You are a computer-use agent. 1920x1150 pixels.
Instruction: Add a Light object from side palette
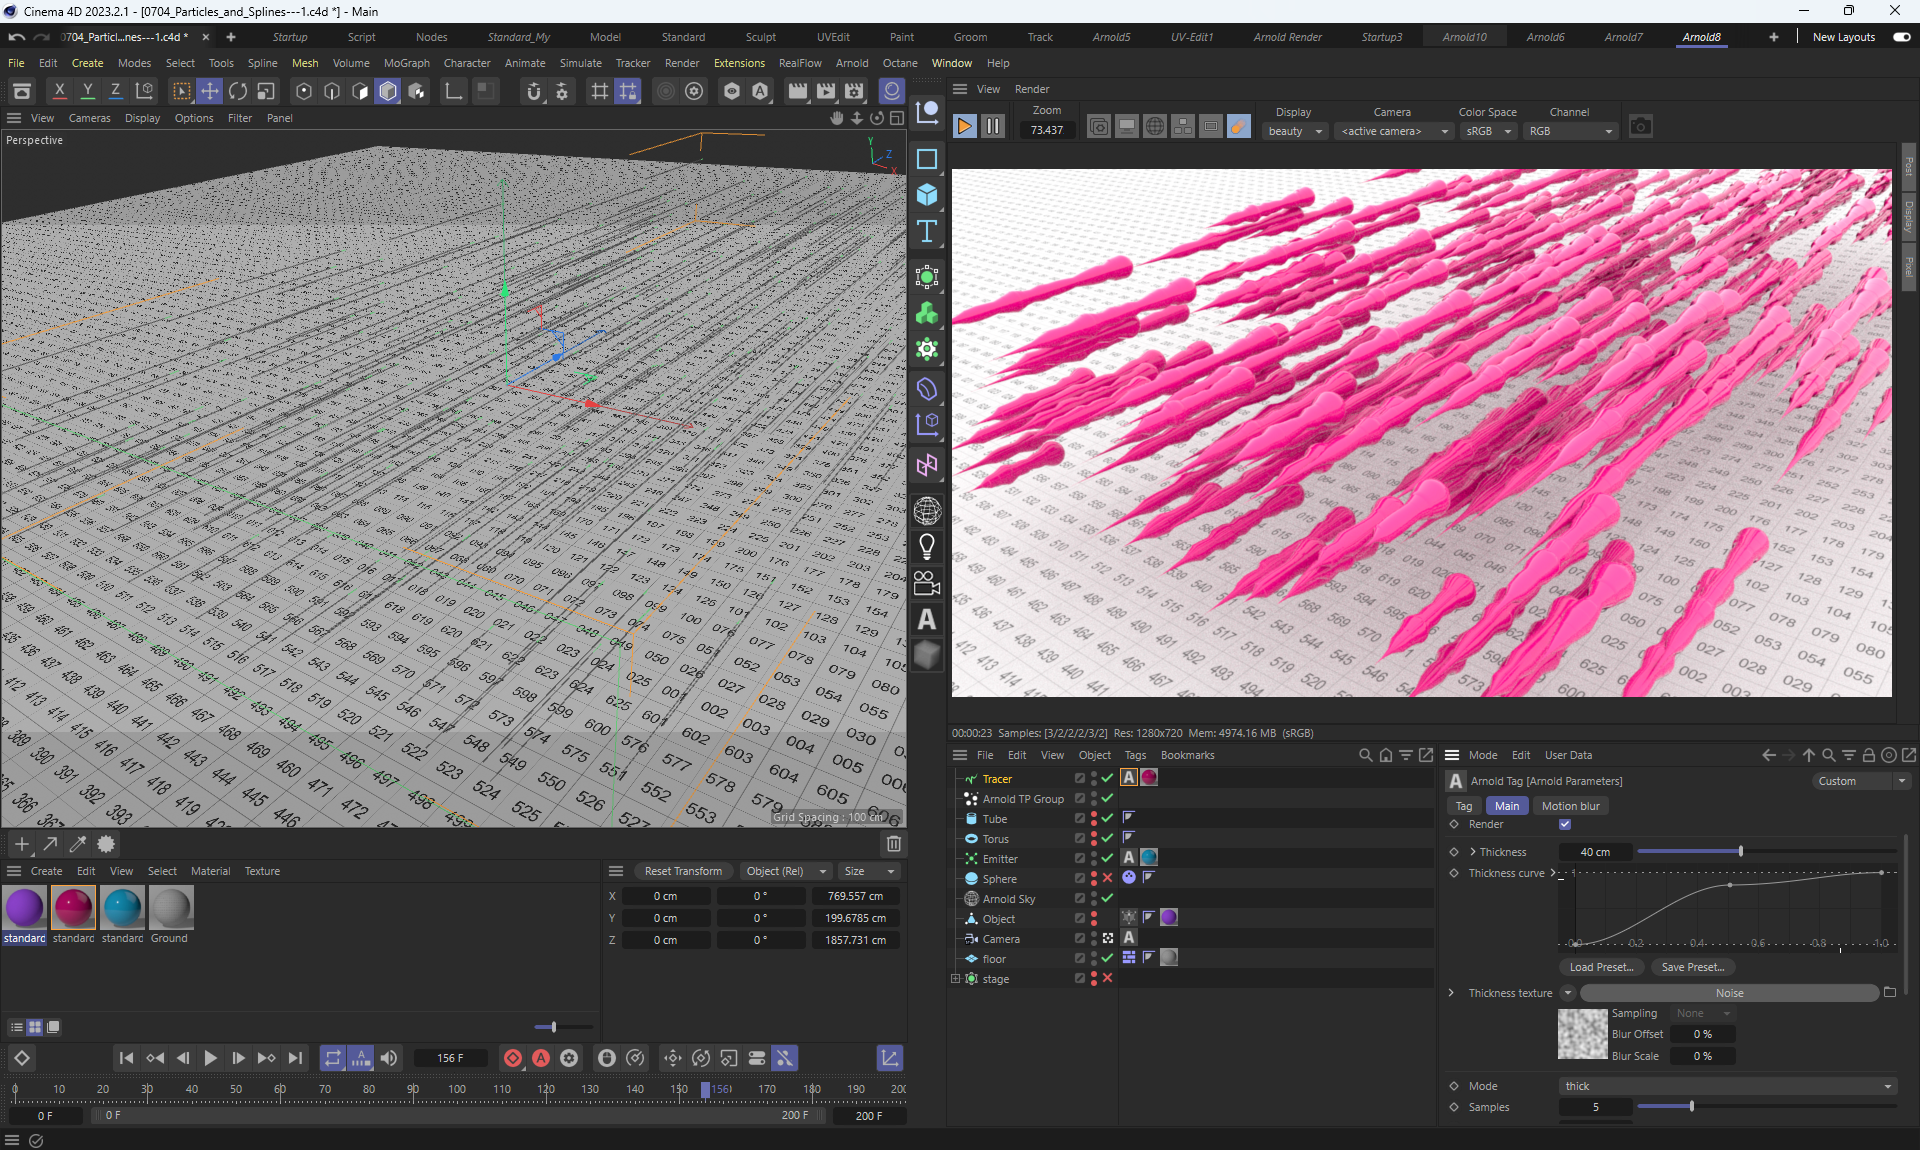[927, 547]
